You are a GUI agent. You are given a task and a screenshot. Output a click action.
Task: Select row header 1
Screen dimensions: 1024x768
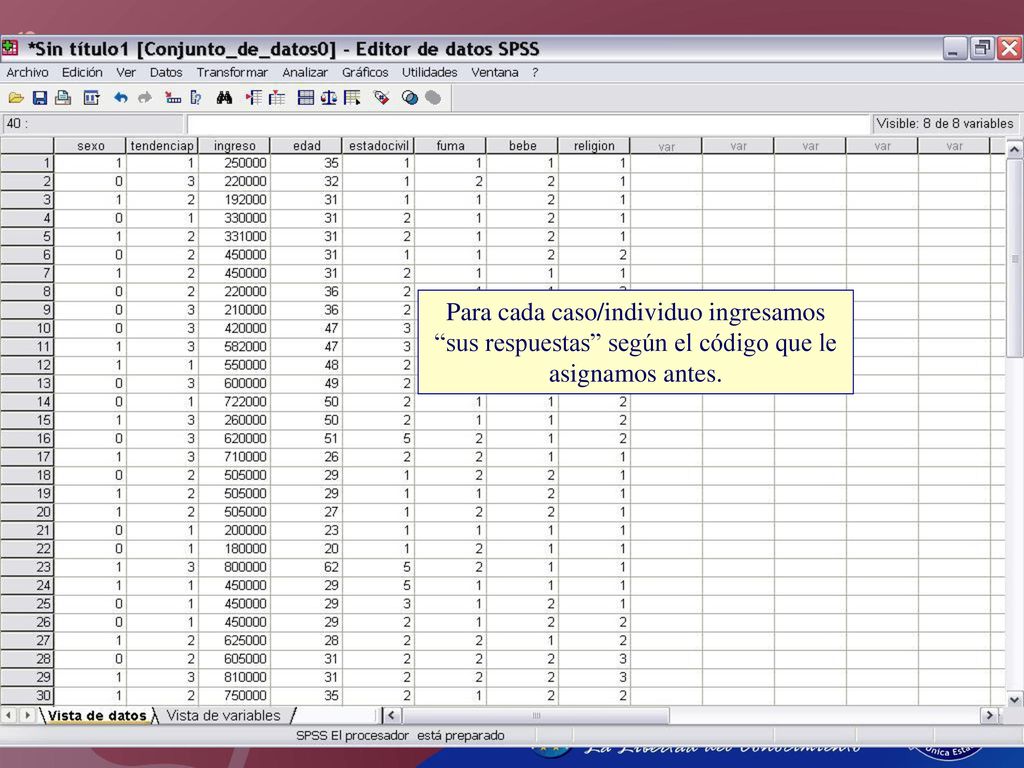[x=27, y=163]
